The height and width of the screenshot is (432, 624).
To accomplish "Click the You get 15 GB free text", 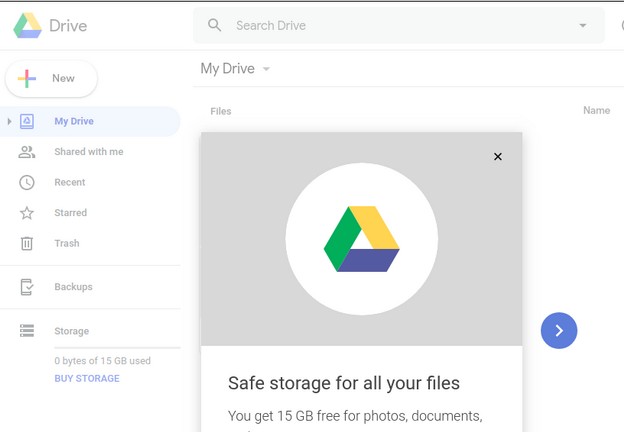I will click(x=355, y=416).
